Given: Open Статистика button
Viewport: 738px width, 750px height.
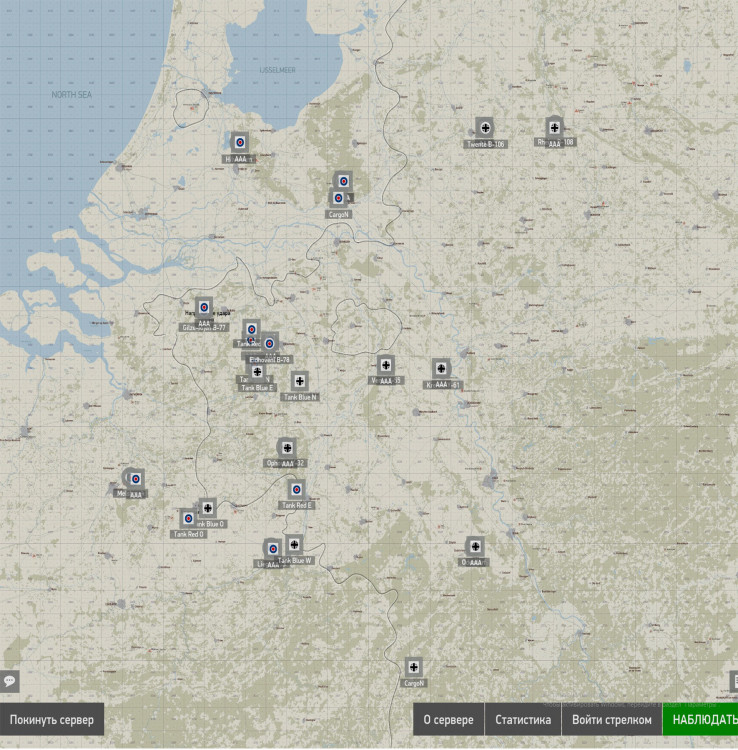Looking at the screenshot, I should click(523, 719).
